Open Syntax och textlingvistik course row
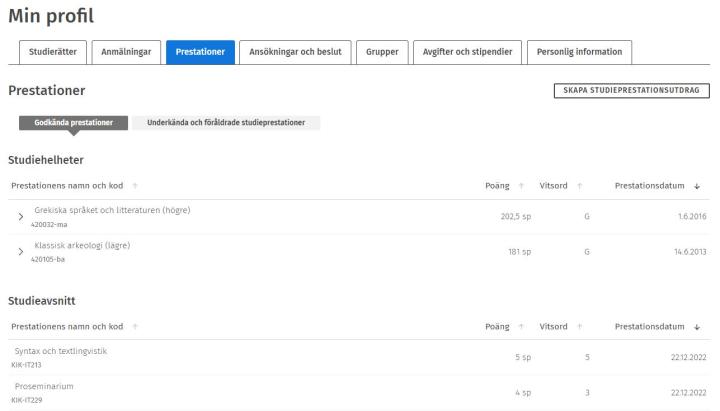720x411 pixels. pyautogui.click(x=61, y=351)
